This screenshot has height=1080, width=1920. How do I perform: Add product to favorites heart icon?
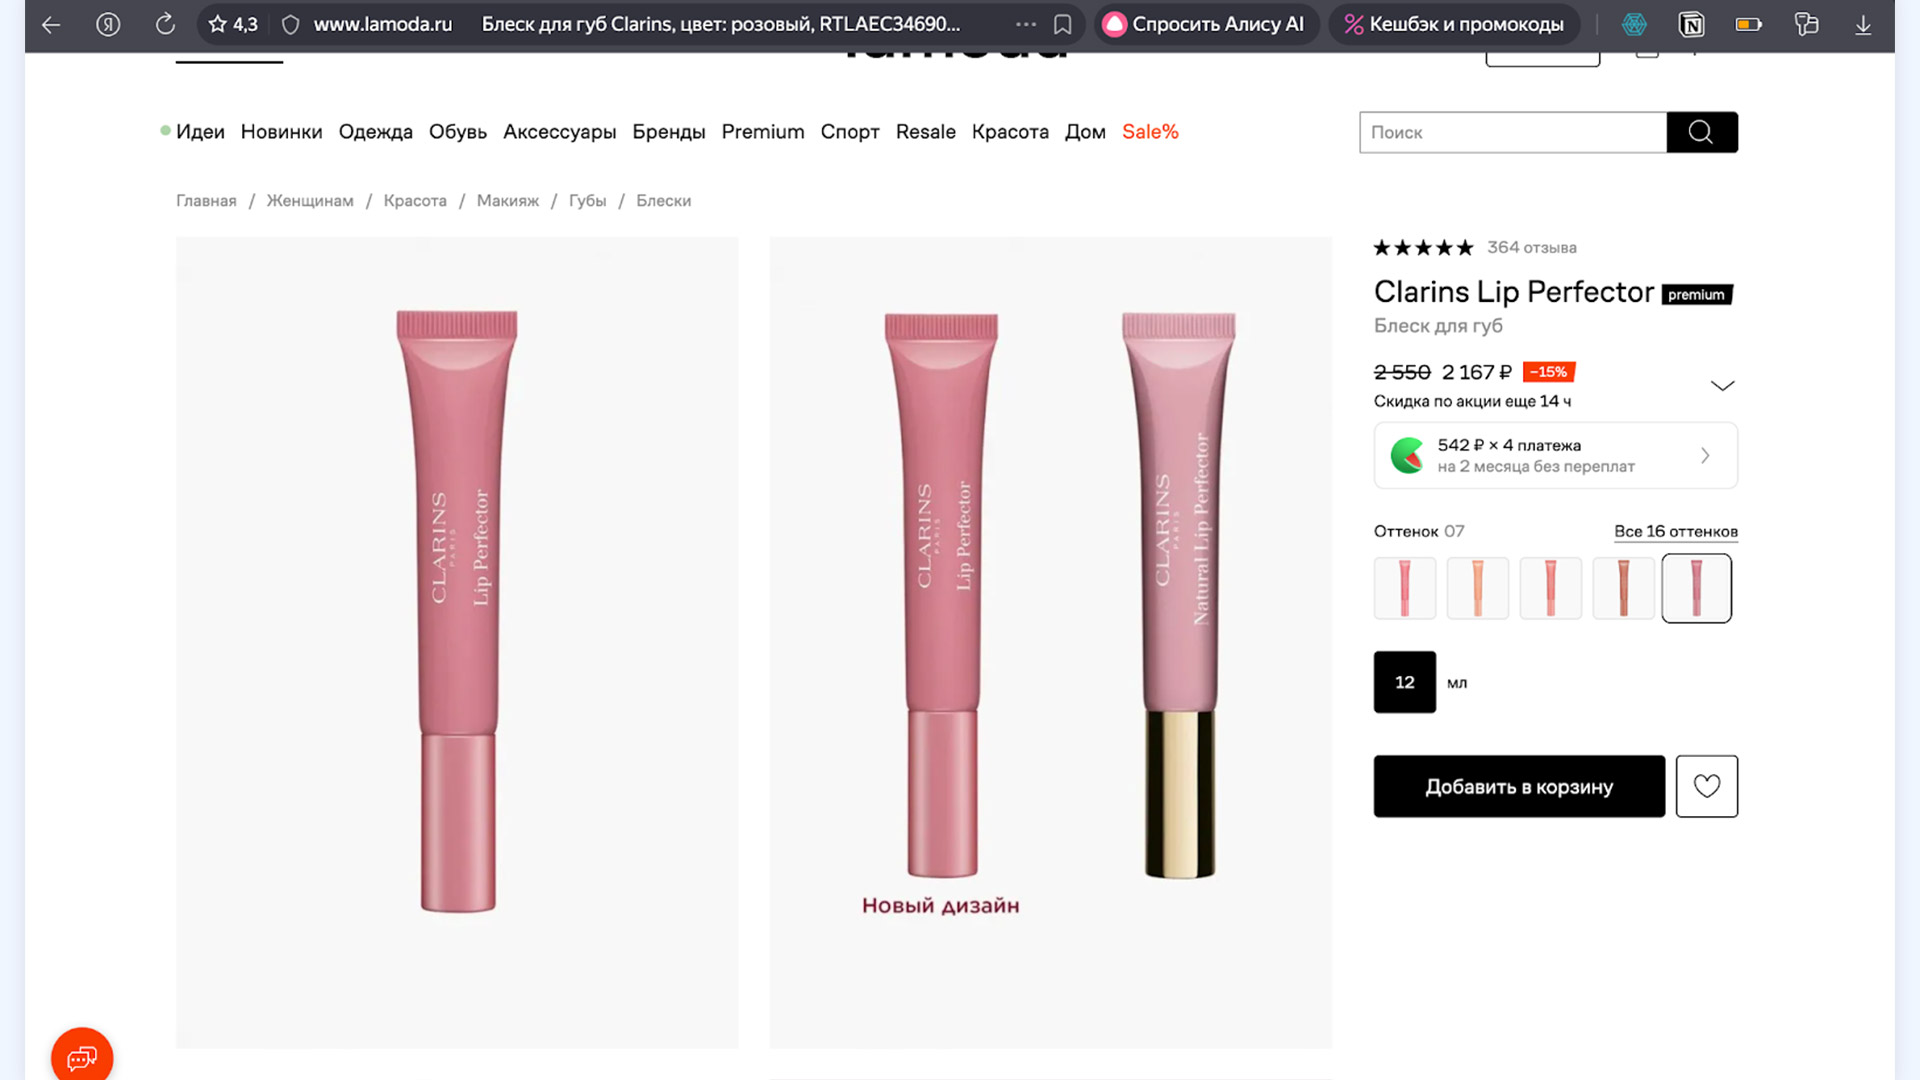(1706, 786)
